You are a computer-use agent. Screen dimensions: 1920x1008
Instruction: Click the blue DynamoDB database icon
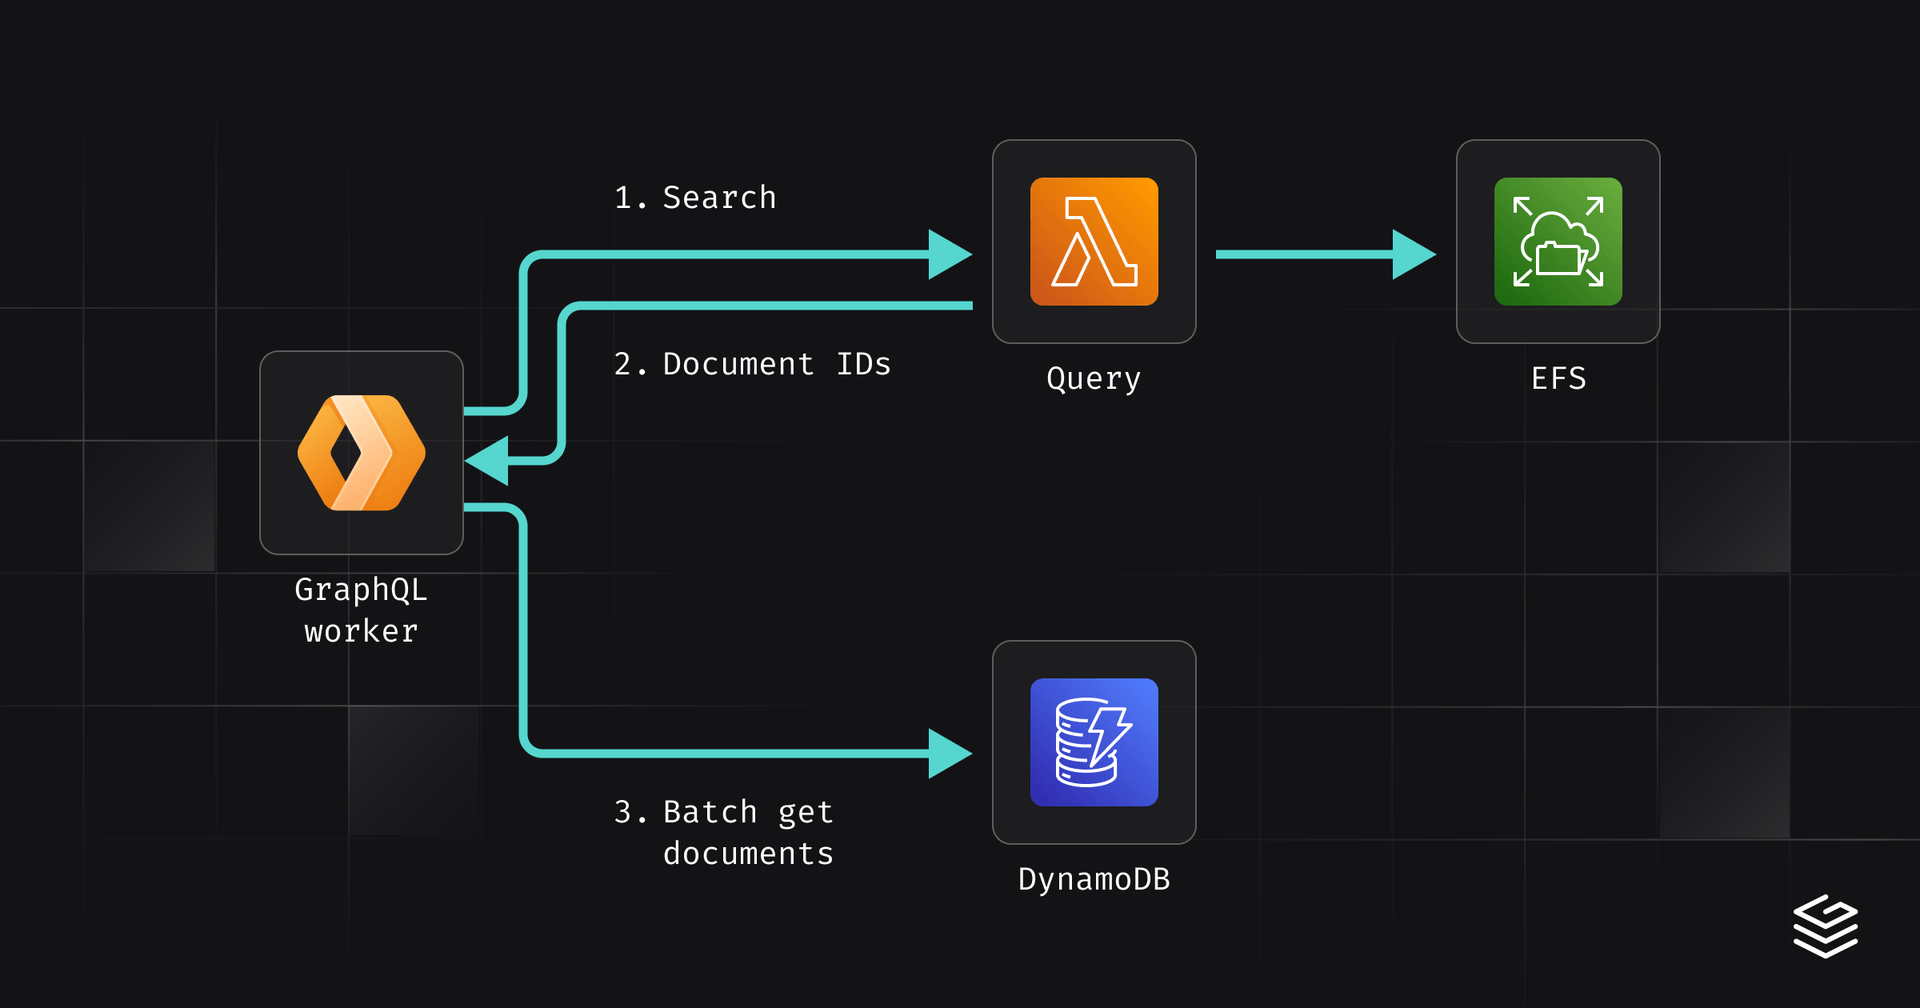(x=1094, y=742)
